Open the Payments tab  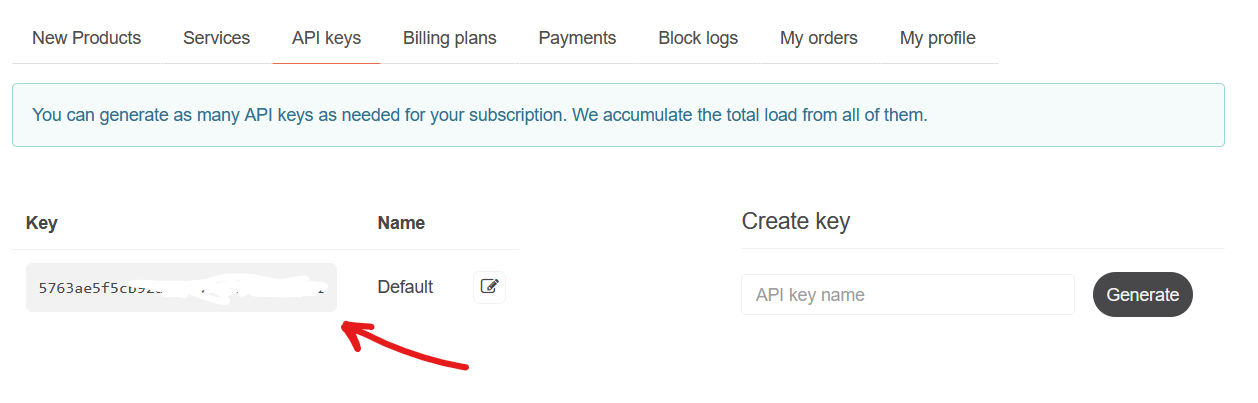[x=577, y=38]
